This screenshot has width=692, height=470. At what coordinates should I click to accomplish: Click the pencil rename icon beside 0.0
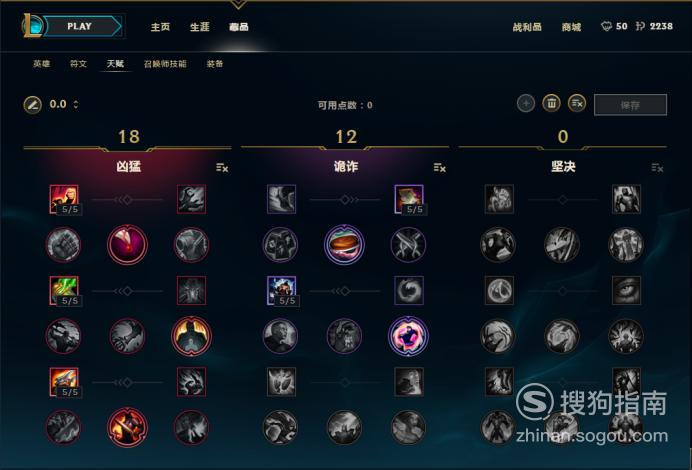coord(33,105)
